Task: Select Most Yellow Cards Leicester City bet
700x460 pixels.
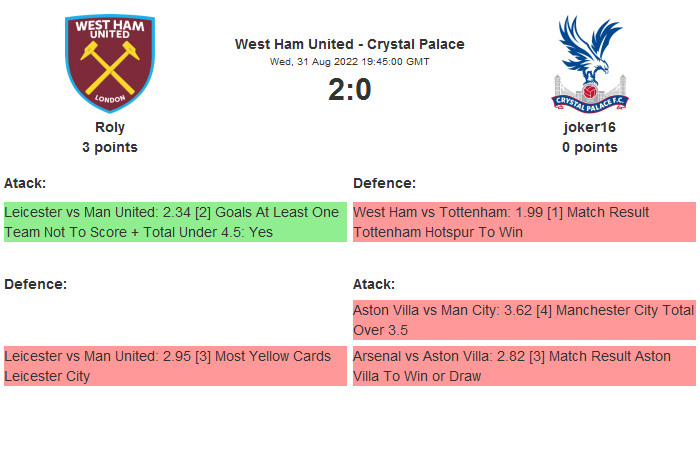Action: (x=174, y=366)
